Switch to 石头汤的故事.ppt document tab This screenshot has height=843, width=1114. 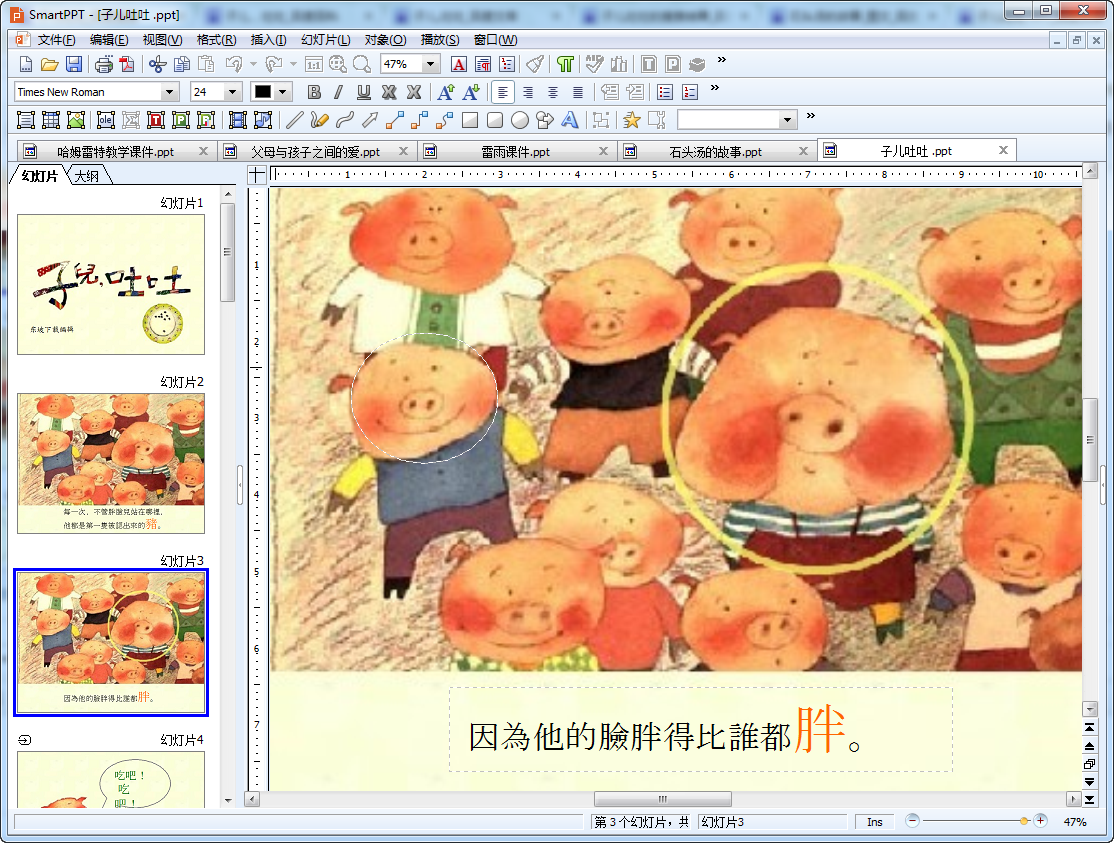715,151
